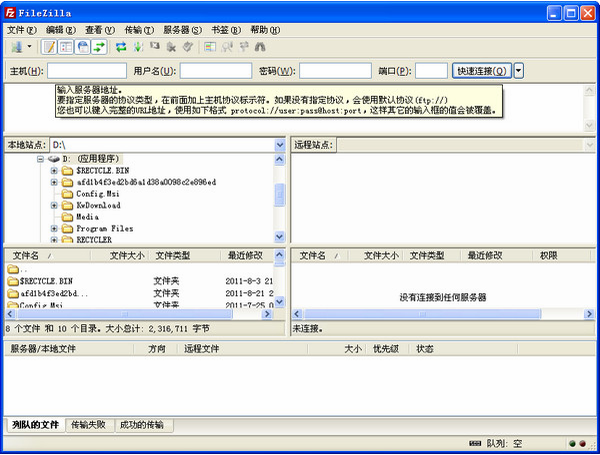Switch to the 成功的传输 tab
This screenshot has width=600, height=455.
(142, 425)
